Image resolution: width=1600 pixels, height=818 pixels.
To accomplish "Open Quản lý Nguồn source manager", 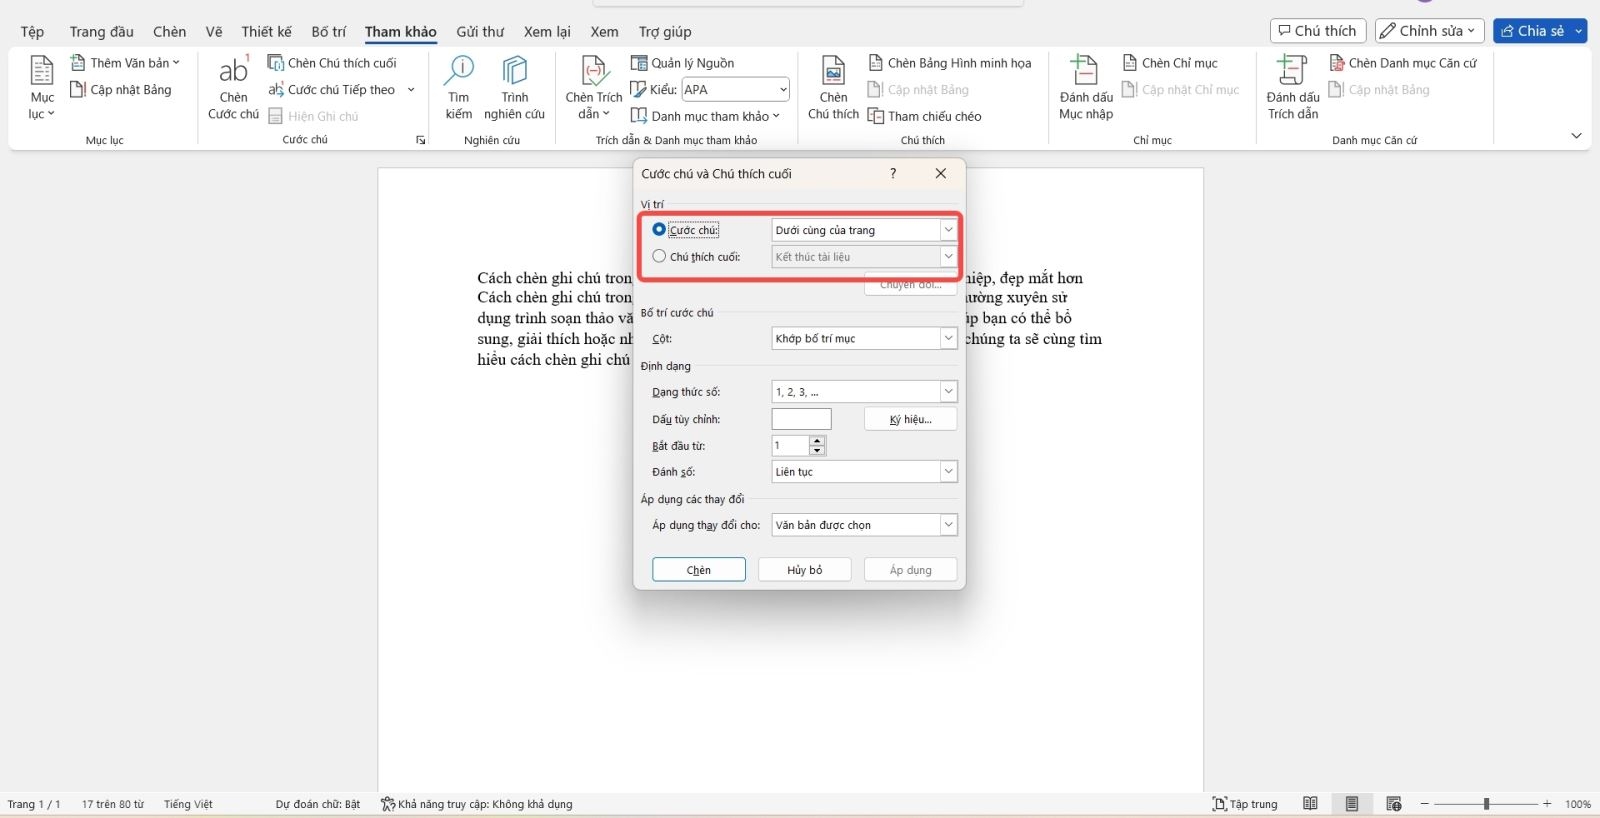I will [x=683, y=63].
